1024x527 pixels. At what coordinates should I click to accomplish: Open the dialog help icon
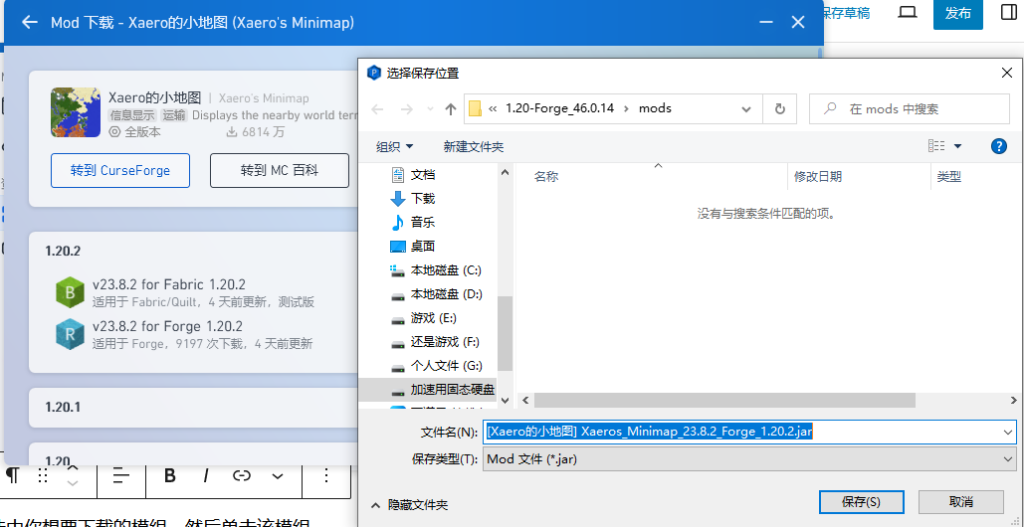(x=999, y=146)
